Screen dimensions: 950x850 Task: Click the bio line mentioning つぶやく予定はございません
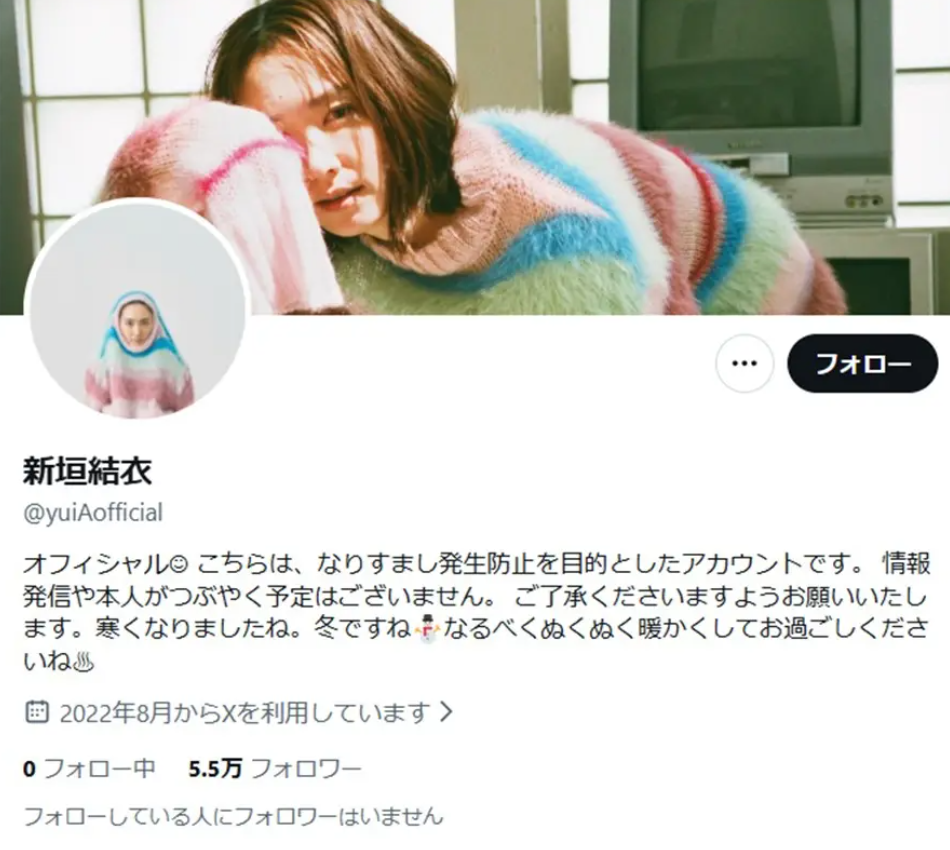tap(475, 597)
